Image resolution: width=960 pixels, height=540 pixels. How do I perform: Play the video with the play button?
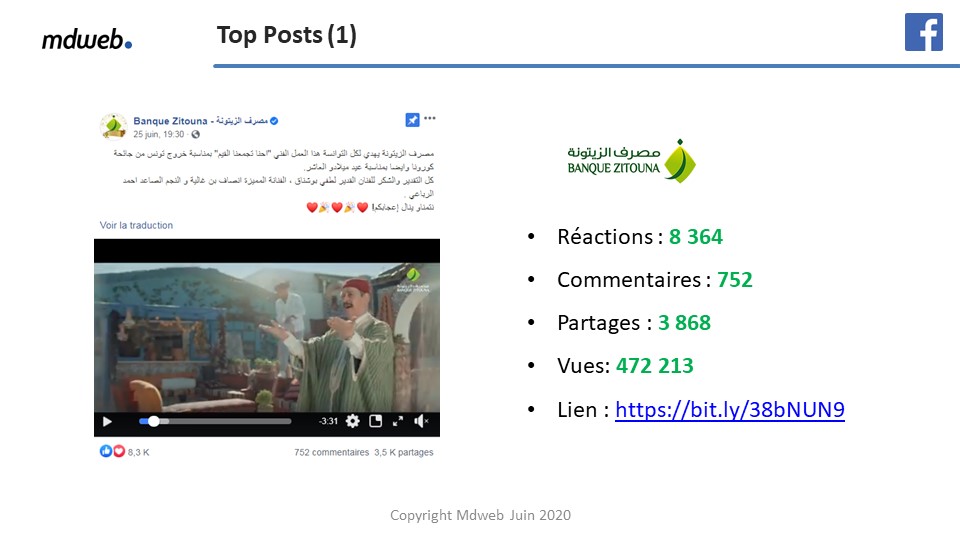(x=107, y=421)
